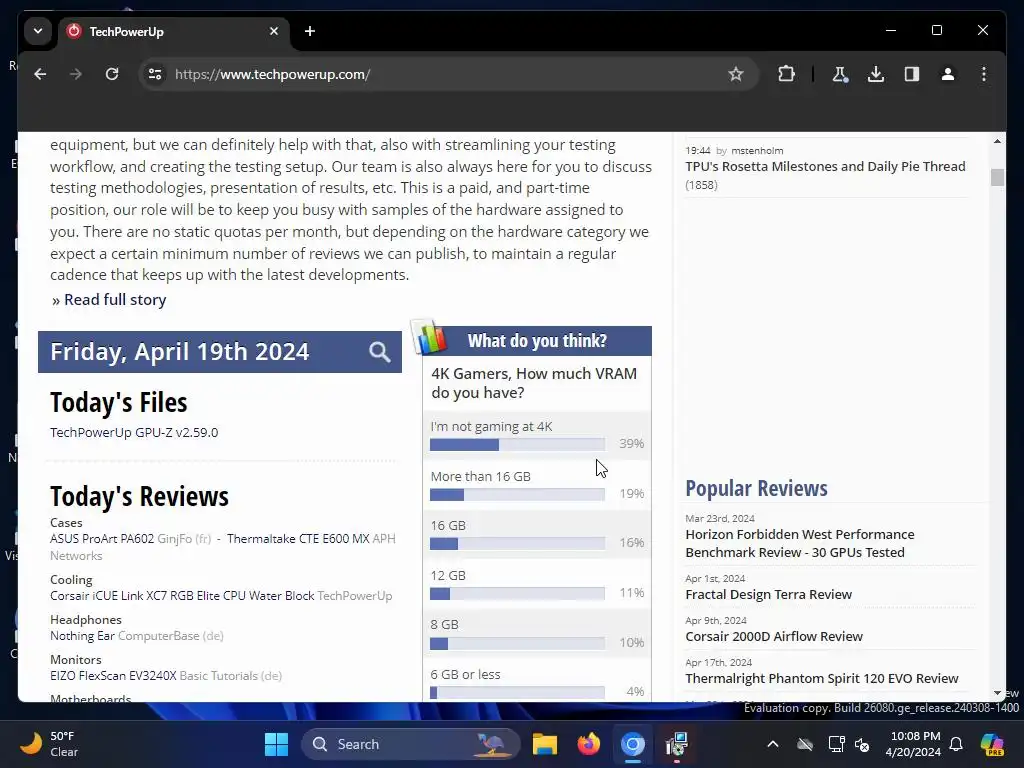Select the 16 GB poll option
Viewport: 1024px width, 768px height.
[x=448, y=525]
